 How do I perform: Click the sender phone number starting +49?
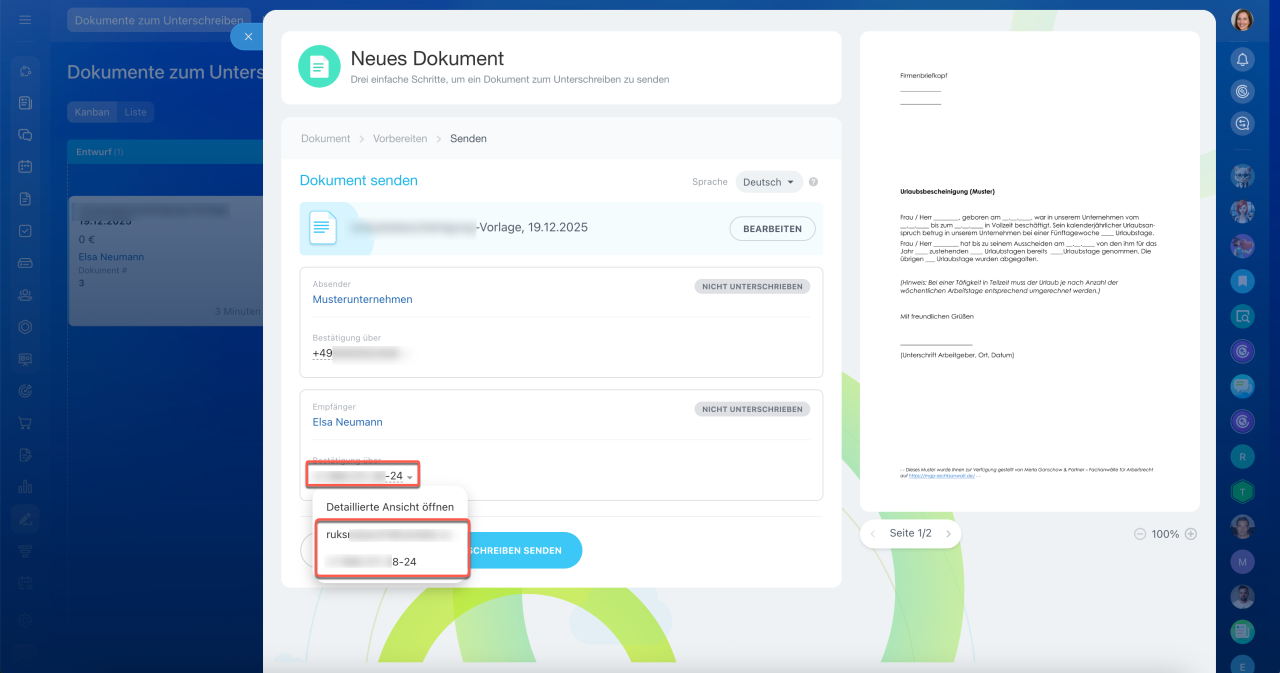(x=358, y=353)
